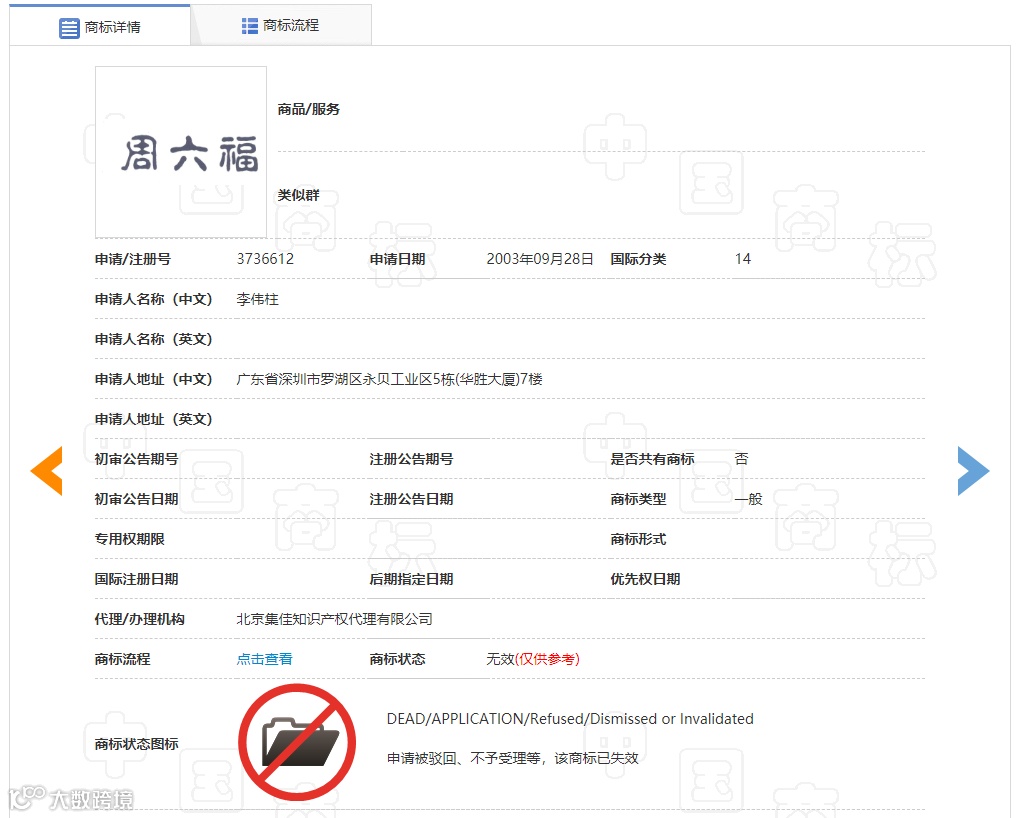Click the 商标形式 label

(638, 539)
